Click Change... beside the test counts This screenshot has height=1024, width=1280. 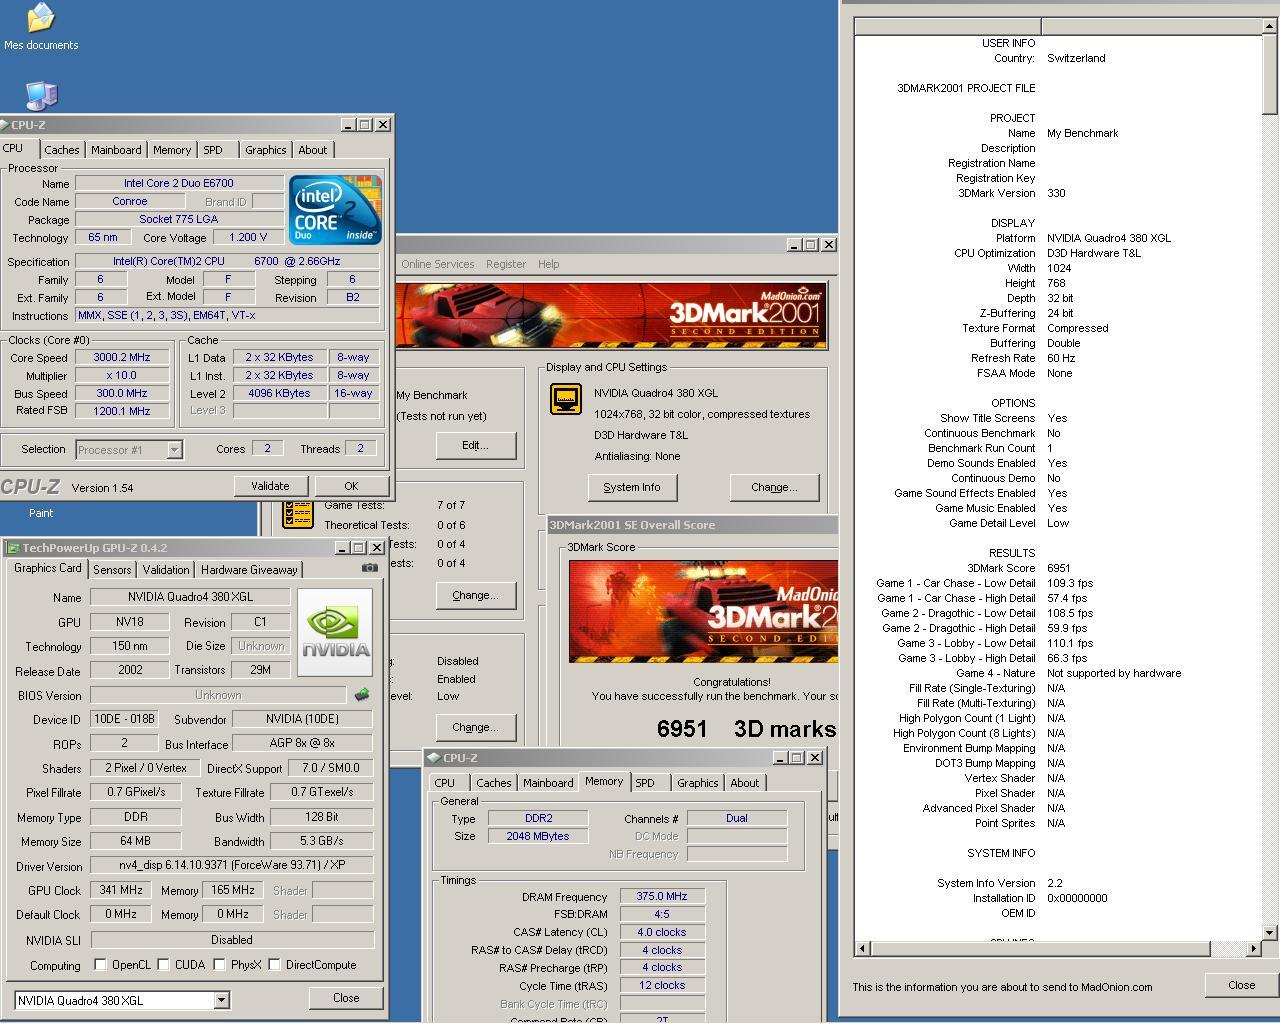pyautogui.click(x=475, y=595)
